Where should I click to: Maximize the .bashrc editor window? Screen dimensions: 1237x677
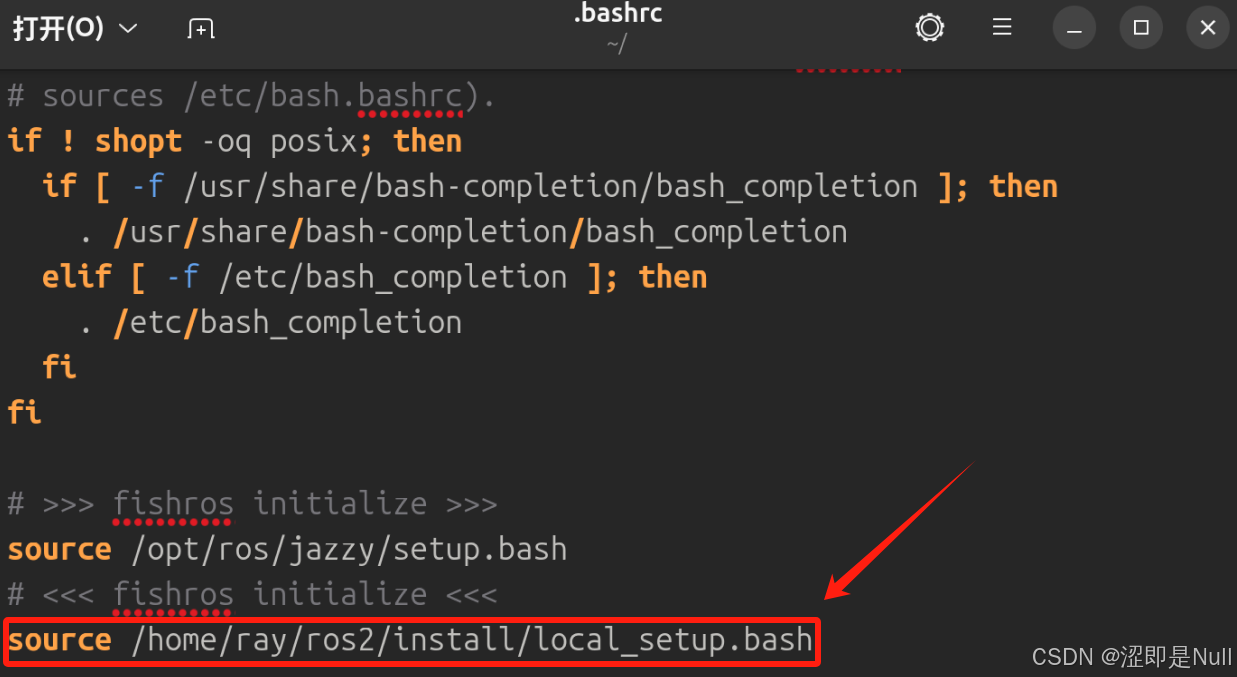coord(1141,28)
